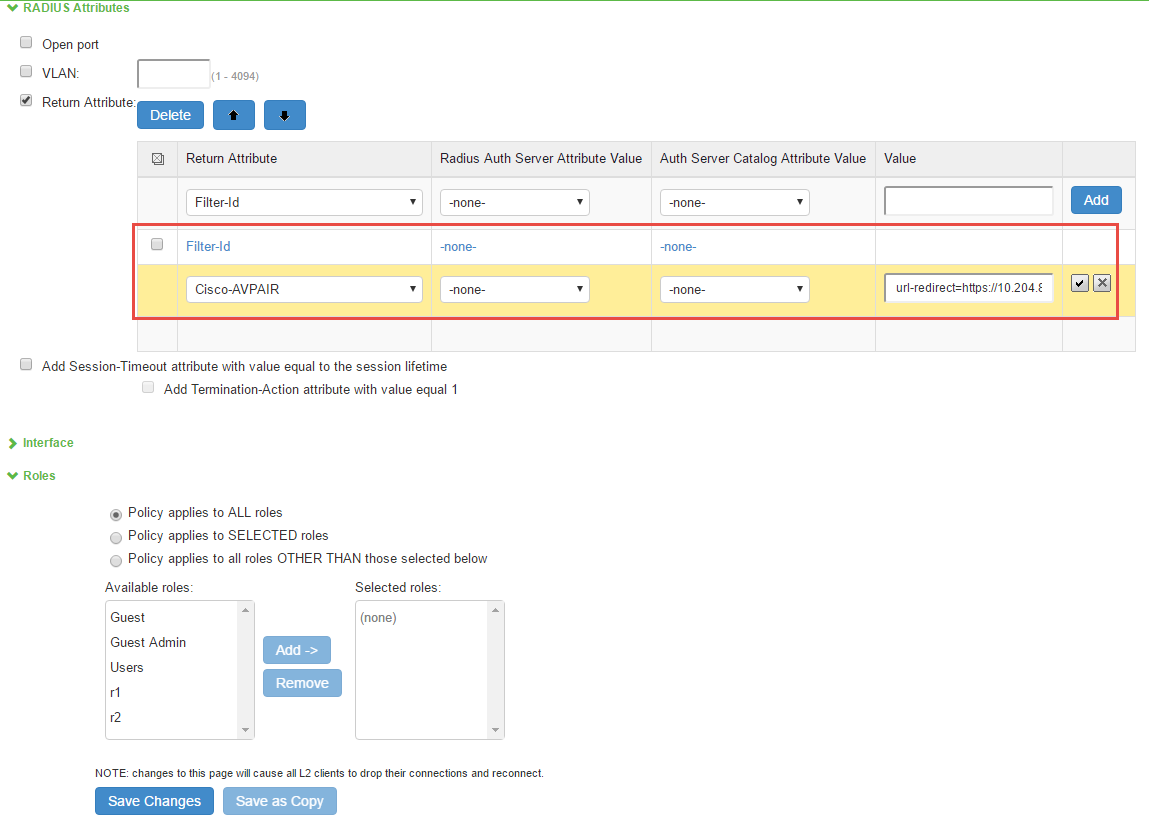Select Policy applies to ALL roles

(x=116, y=515)
